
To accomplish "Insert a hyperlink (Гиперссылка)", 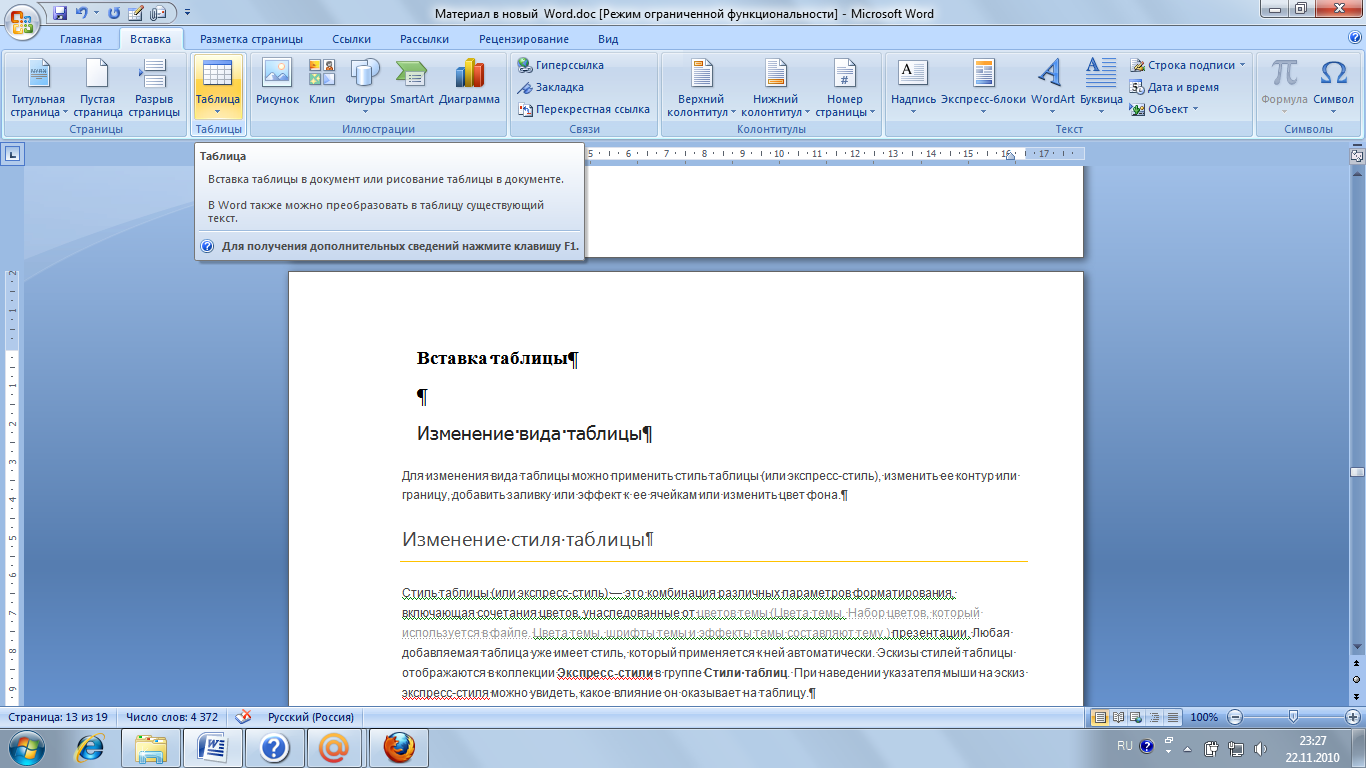I will [561, 65].
